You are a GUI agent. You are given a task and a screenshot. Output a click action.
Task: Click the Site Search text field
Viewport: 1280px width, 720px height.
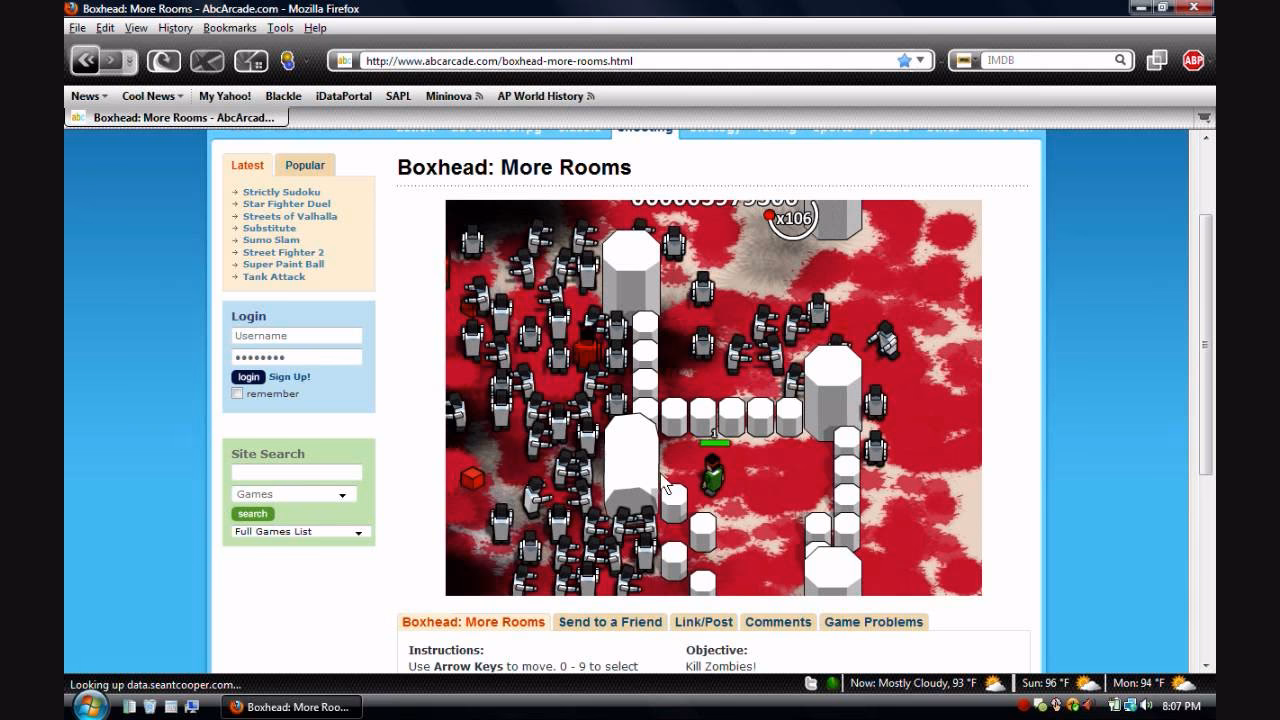click(x=297, y=473)
